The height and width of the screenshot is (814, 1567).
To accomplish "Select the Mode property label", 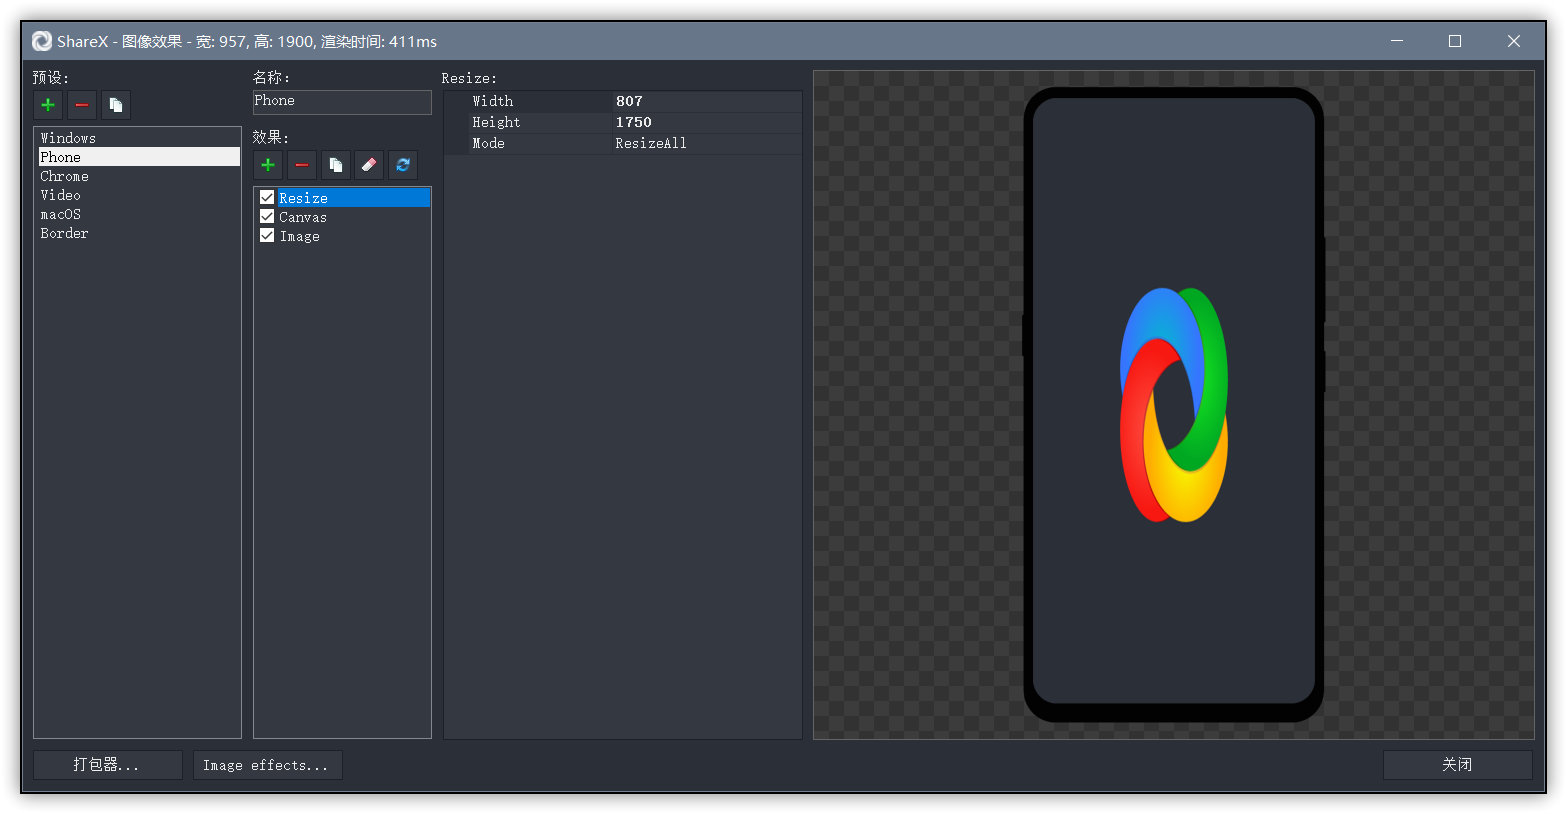I will click(x=488, y=143).
